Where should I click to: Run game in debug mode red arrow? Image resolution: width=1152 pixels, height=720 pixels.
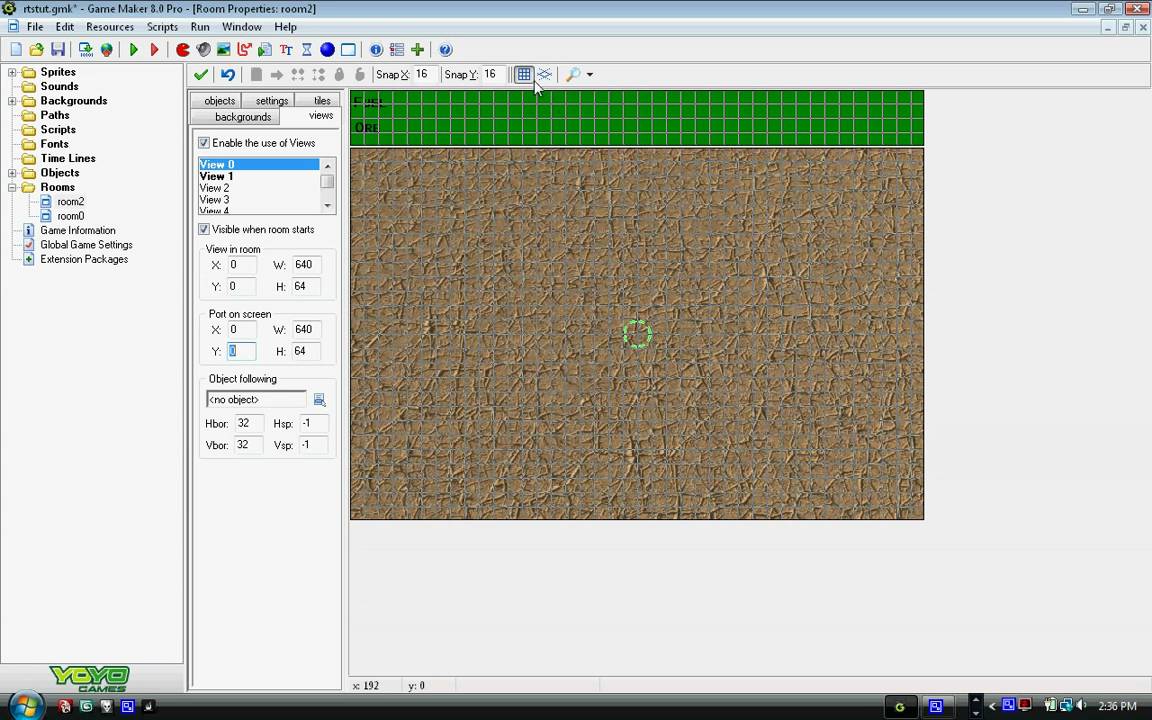coord(154,50)
